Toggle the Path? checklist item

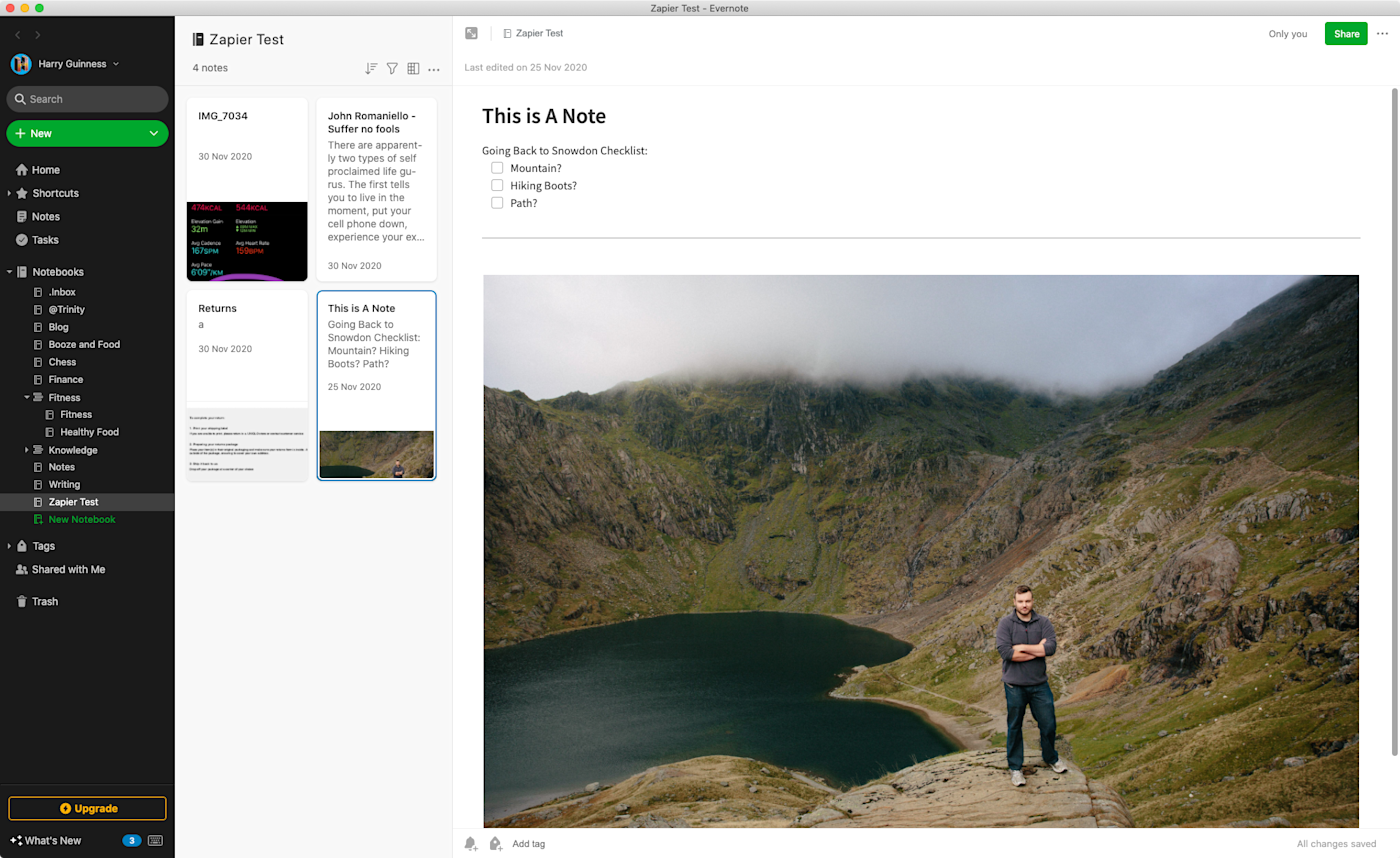click(497, 203)
